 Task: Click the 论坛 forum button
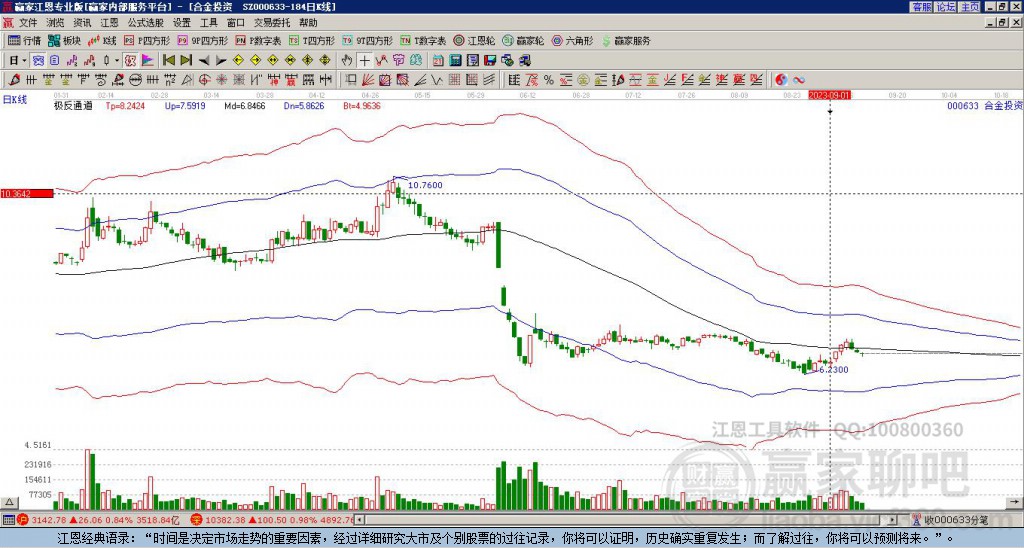946,7
